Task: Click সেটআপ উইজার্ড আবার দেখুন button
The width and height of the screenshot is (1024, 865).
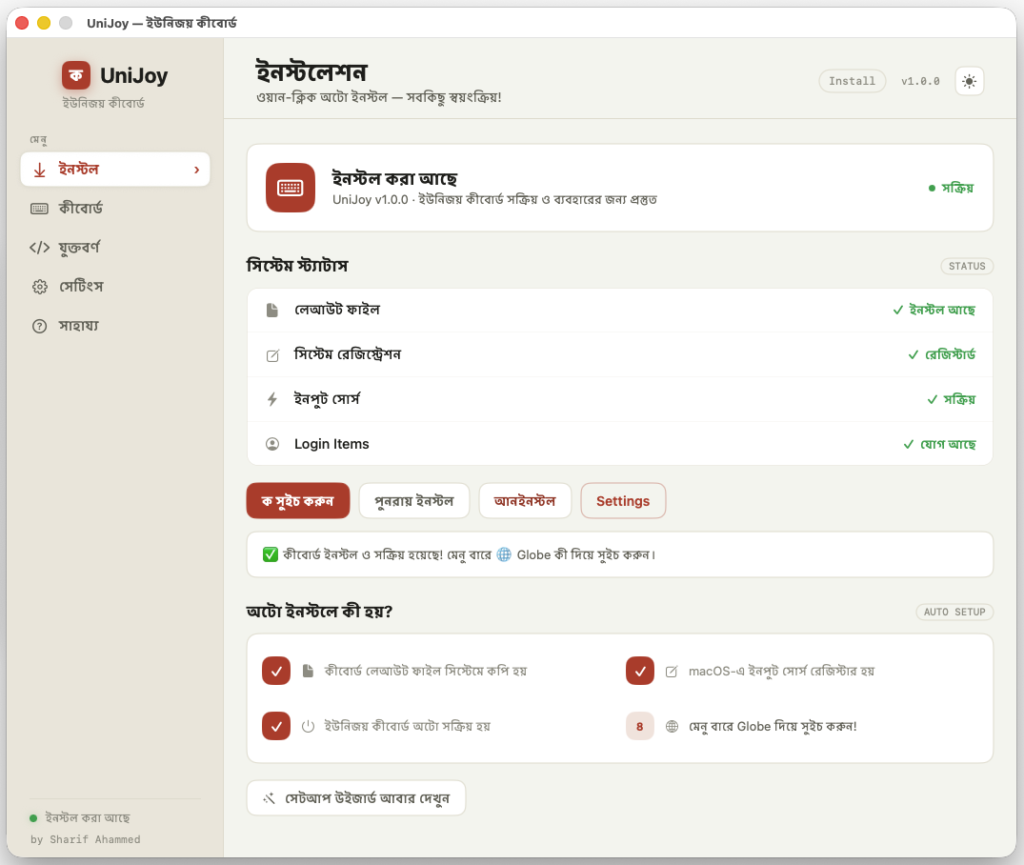Action: tap(357, 798)
